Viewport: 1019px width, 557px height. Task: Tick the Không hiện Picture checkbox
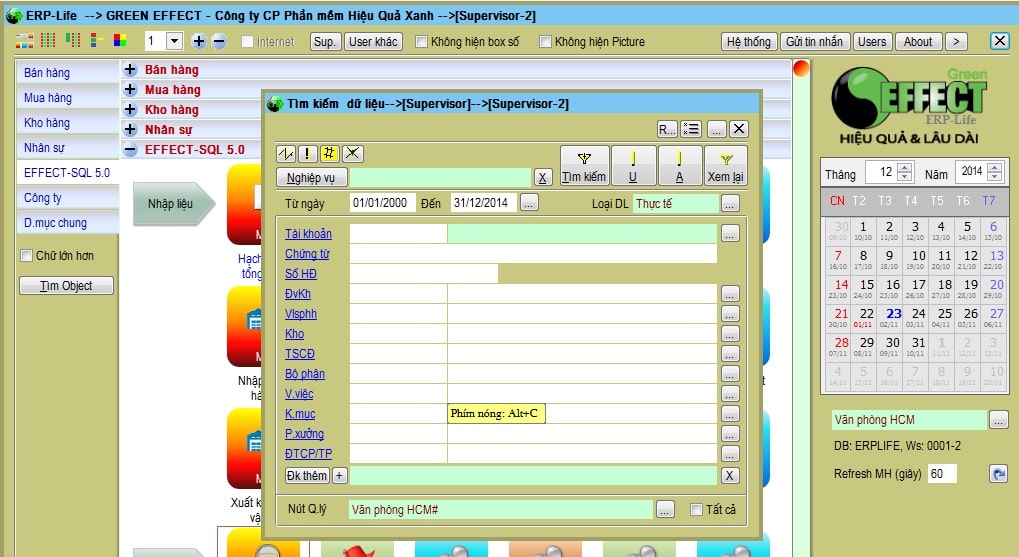tap(546, 42)
